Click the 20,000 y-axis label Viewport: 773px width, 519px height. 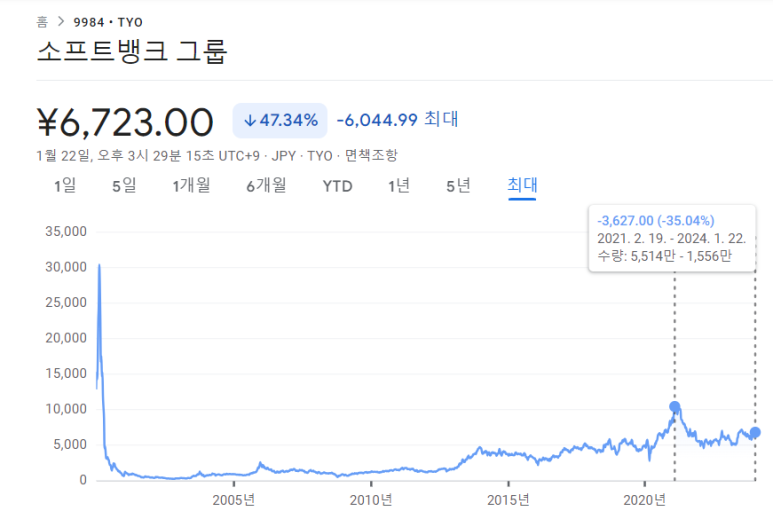(66, 338)
